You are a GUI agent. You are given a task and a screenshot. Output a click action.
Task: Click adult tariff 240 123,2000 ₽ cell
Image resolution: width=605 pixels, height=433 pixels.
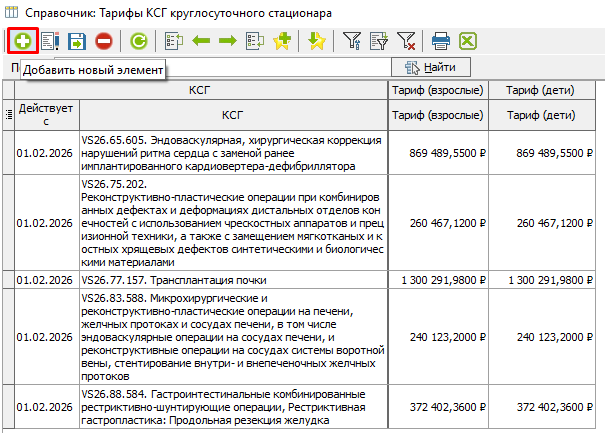[x=438, y=337]
